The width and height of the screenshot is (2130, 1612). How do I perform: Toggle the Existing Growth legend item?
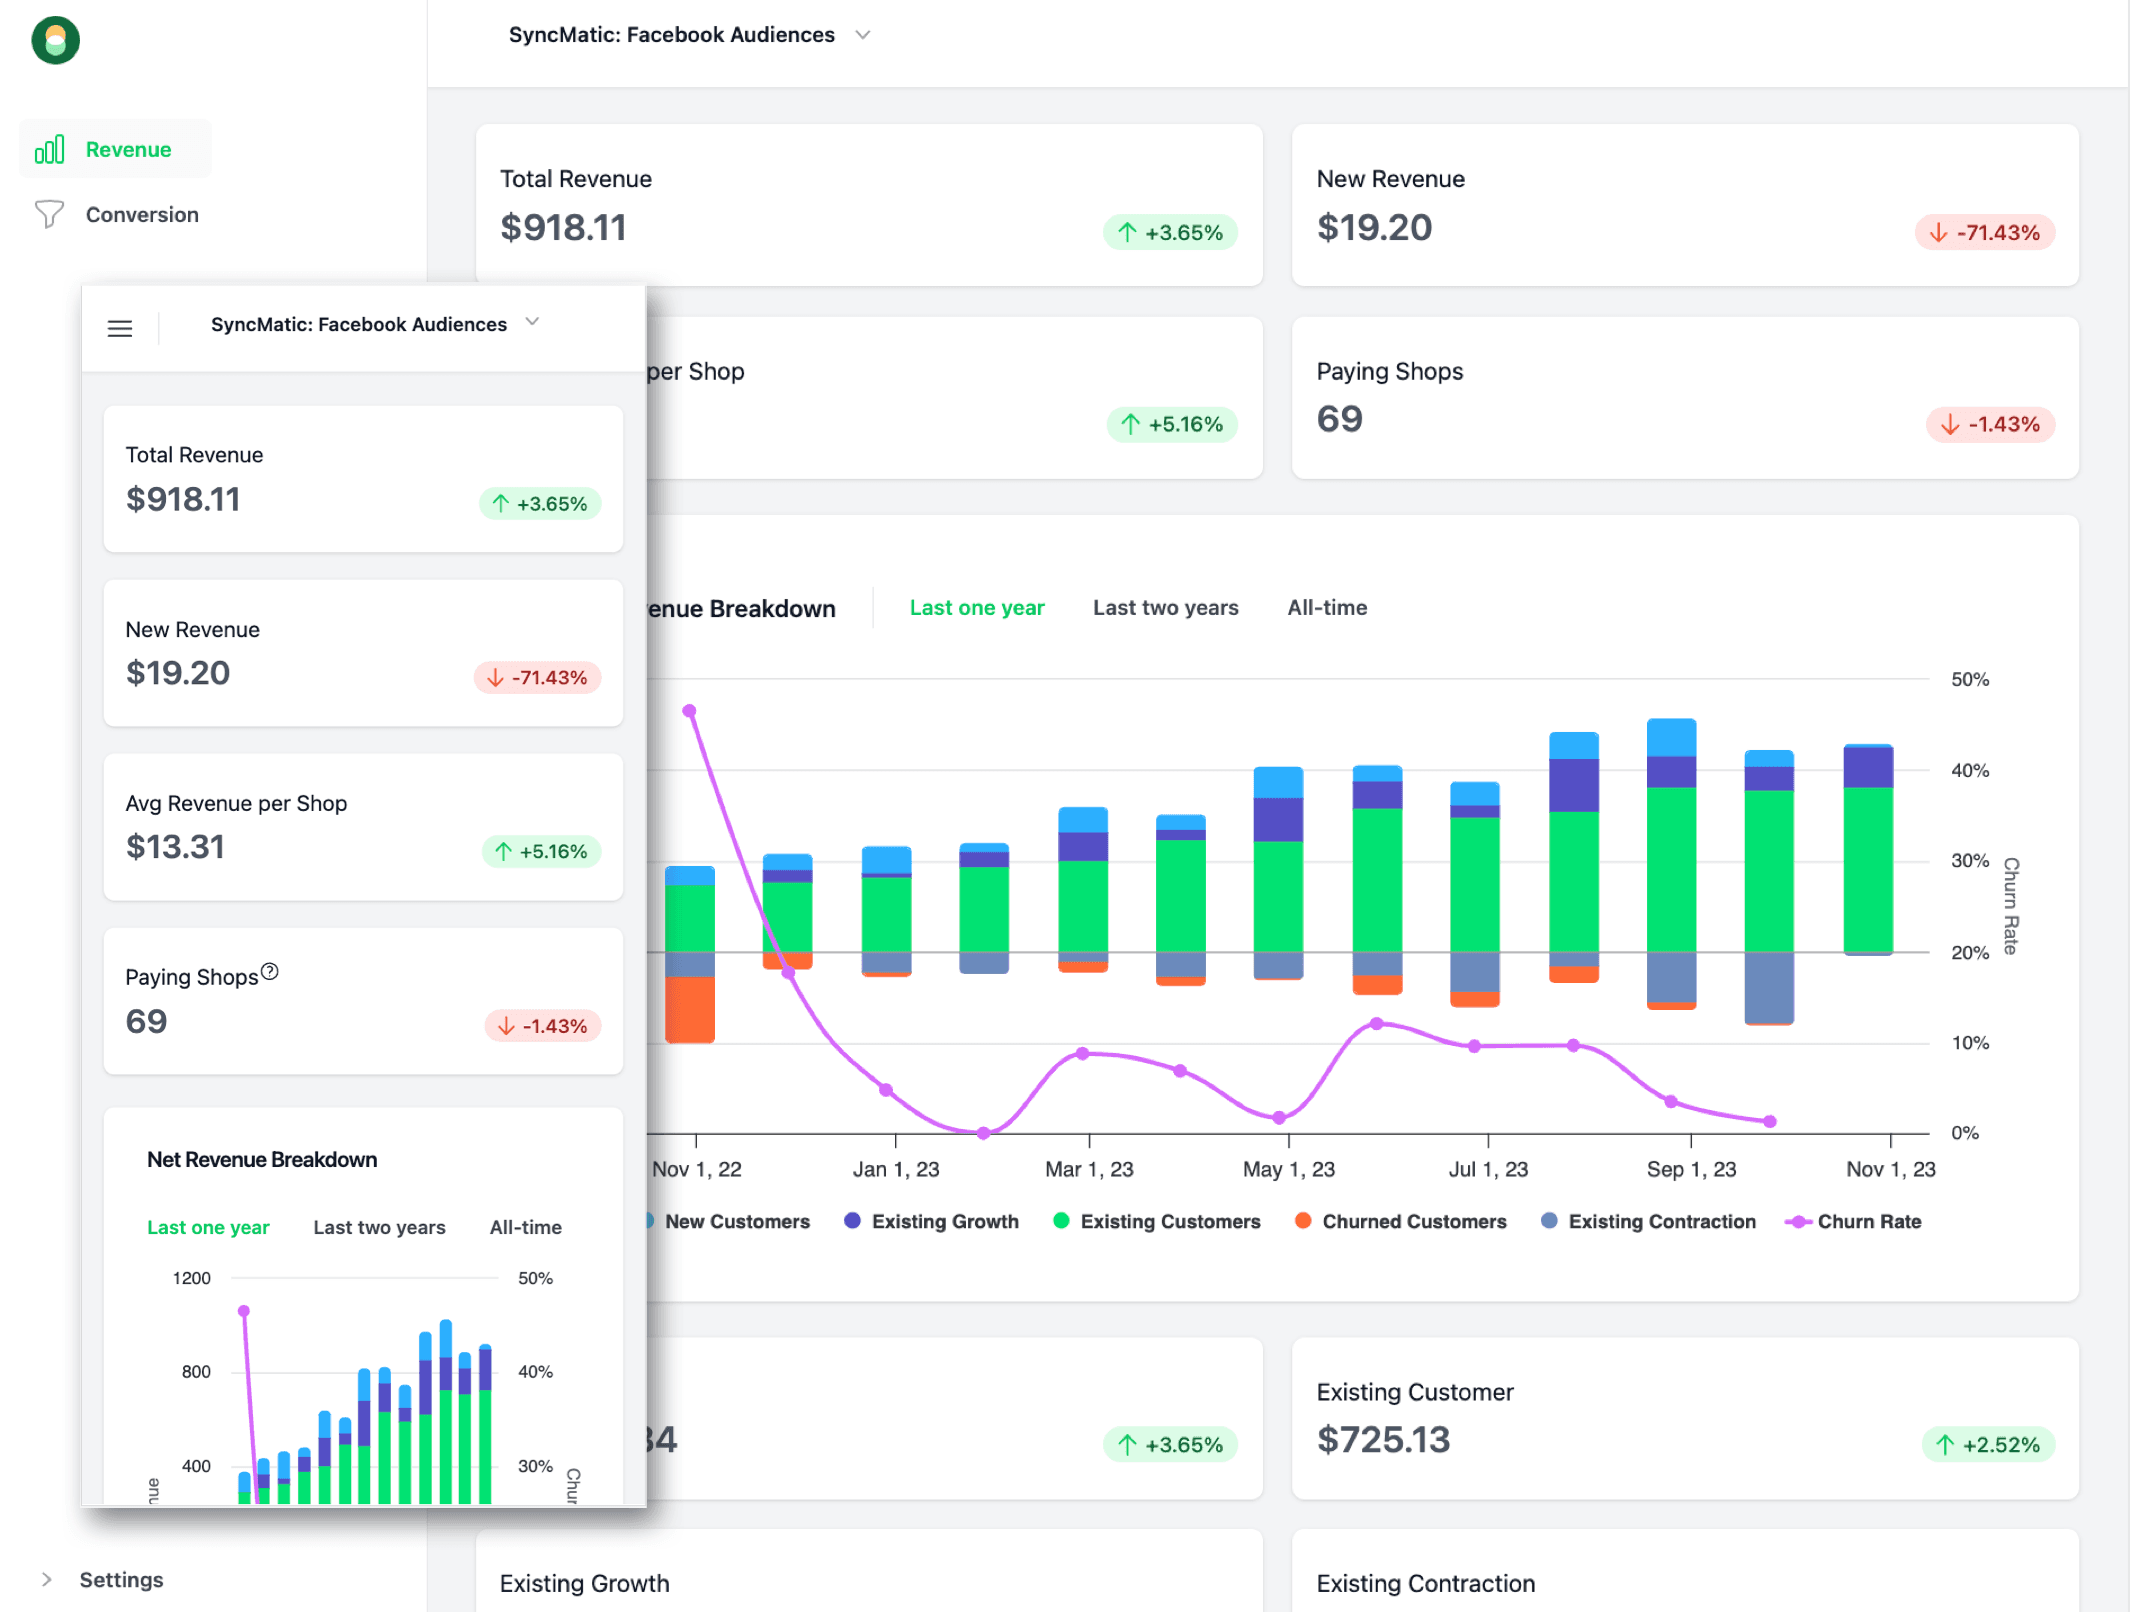click(x=932, y=1221)
